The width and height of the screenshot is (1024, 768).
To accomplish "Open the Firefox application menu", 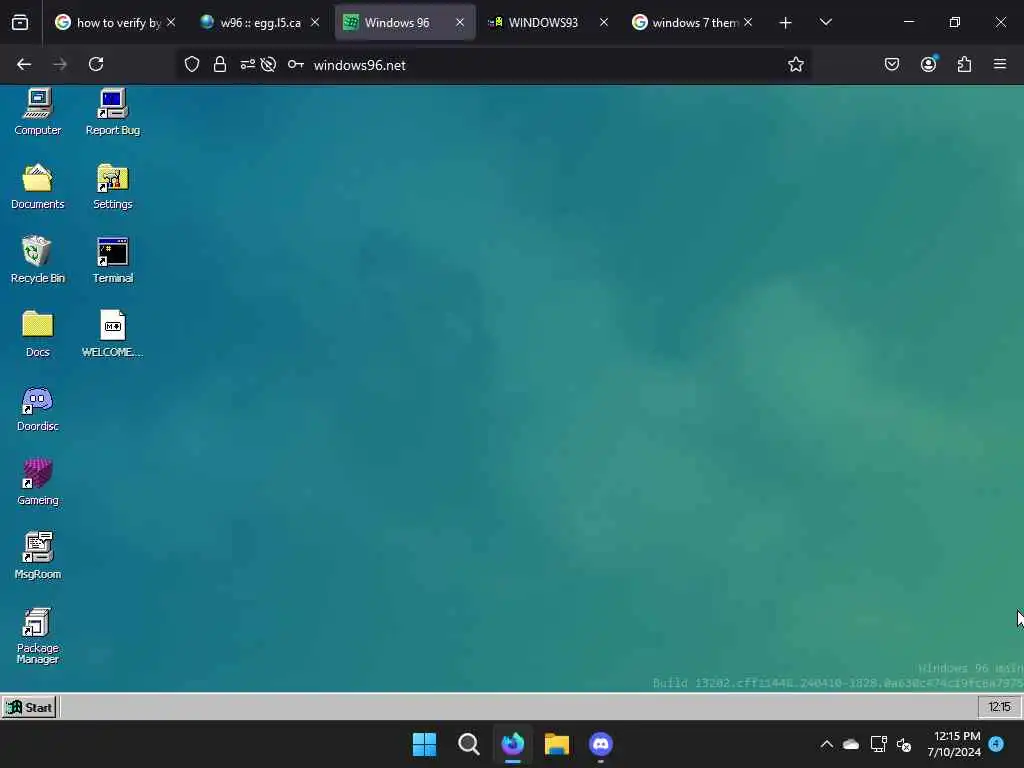I will (1000, 65).
